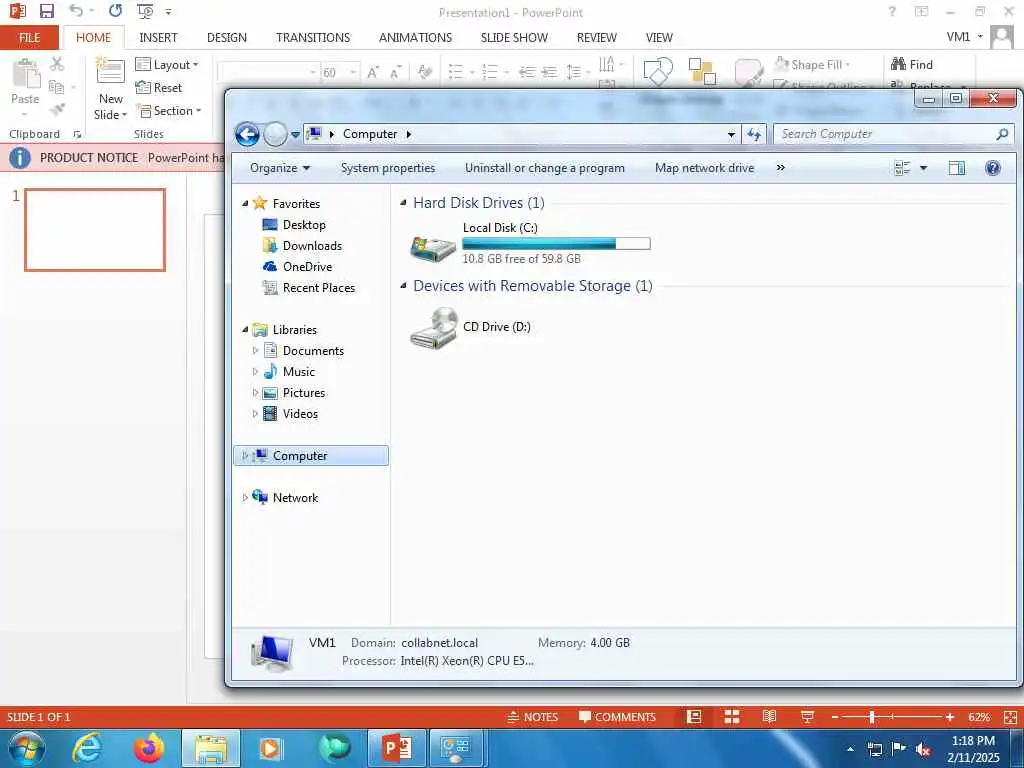
Task: Open System properties
Action: point(388,168)
